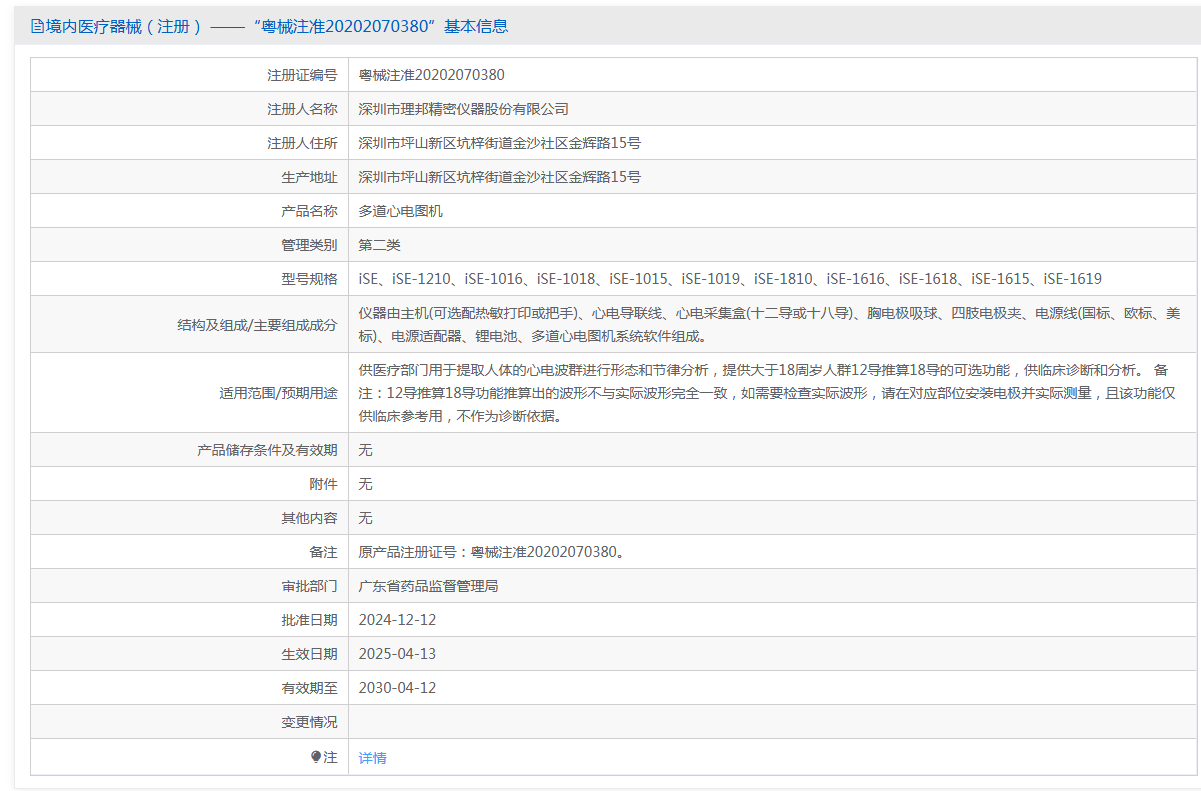
Task: Select approval date 2024-12-12
Action: pos(398,620)
